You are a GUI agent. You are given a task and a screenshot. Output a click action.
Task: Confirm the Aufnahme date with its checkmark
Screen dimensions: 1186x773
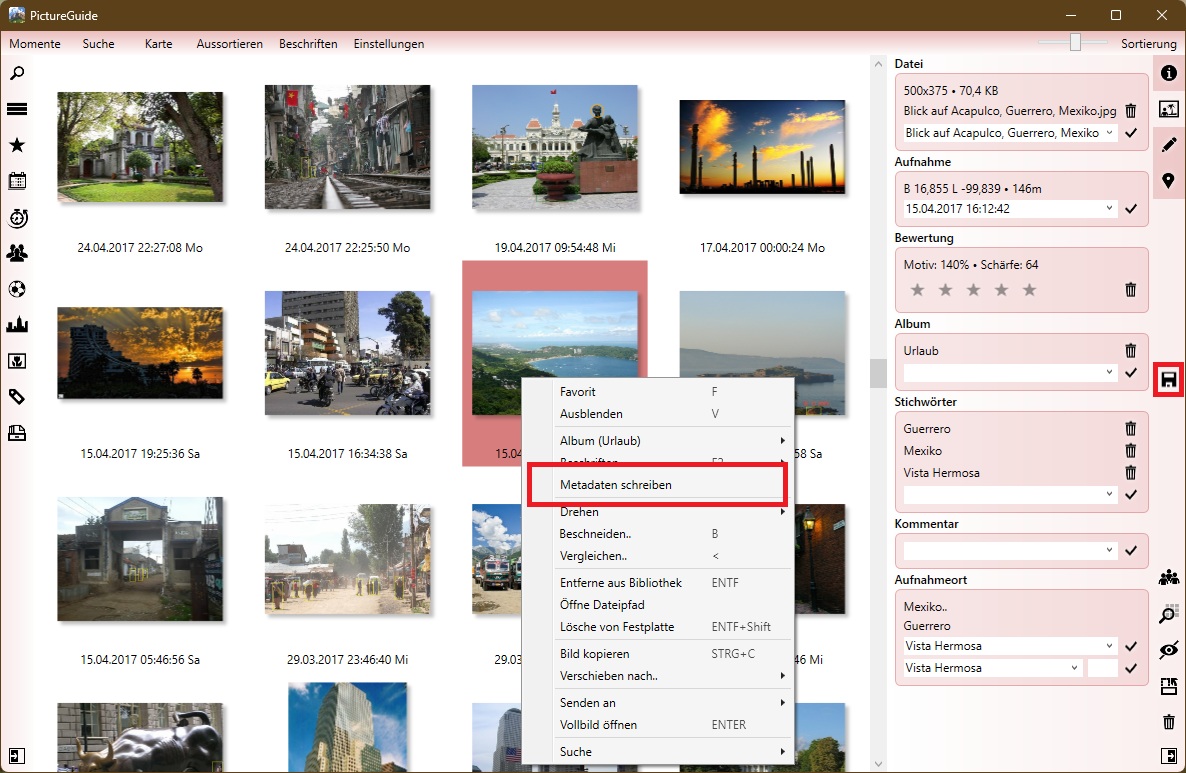click(1131, 209)
